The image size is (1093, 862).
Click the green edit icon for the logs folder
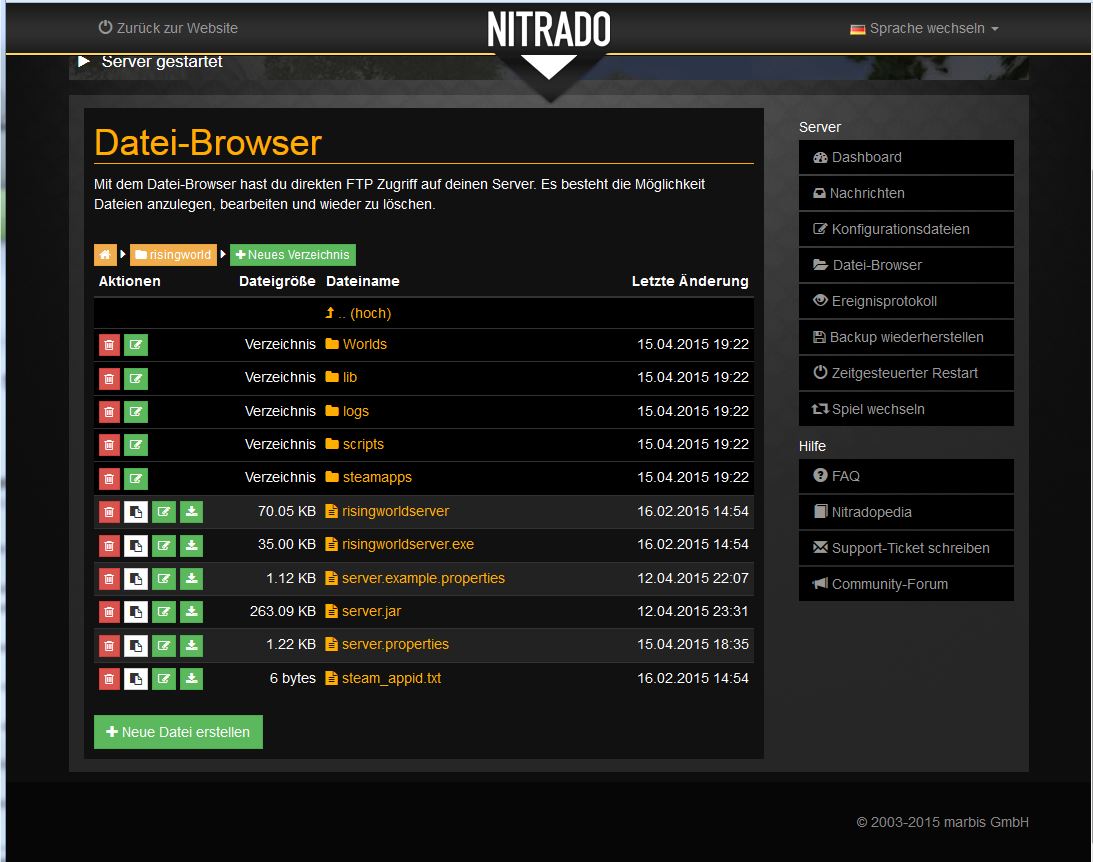point(136,412)
